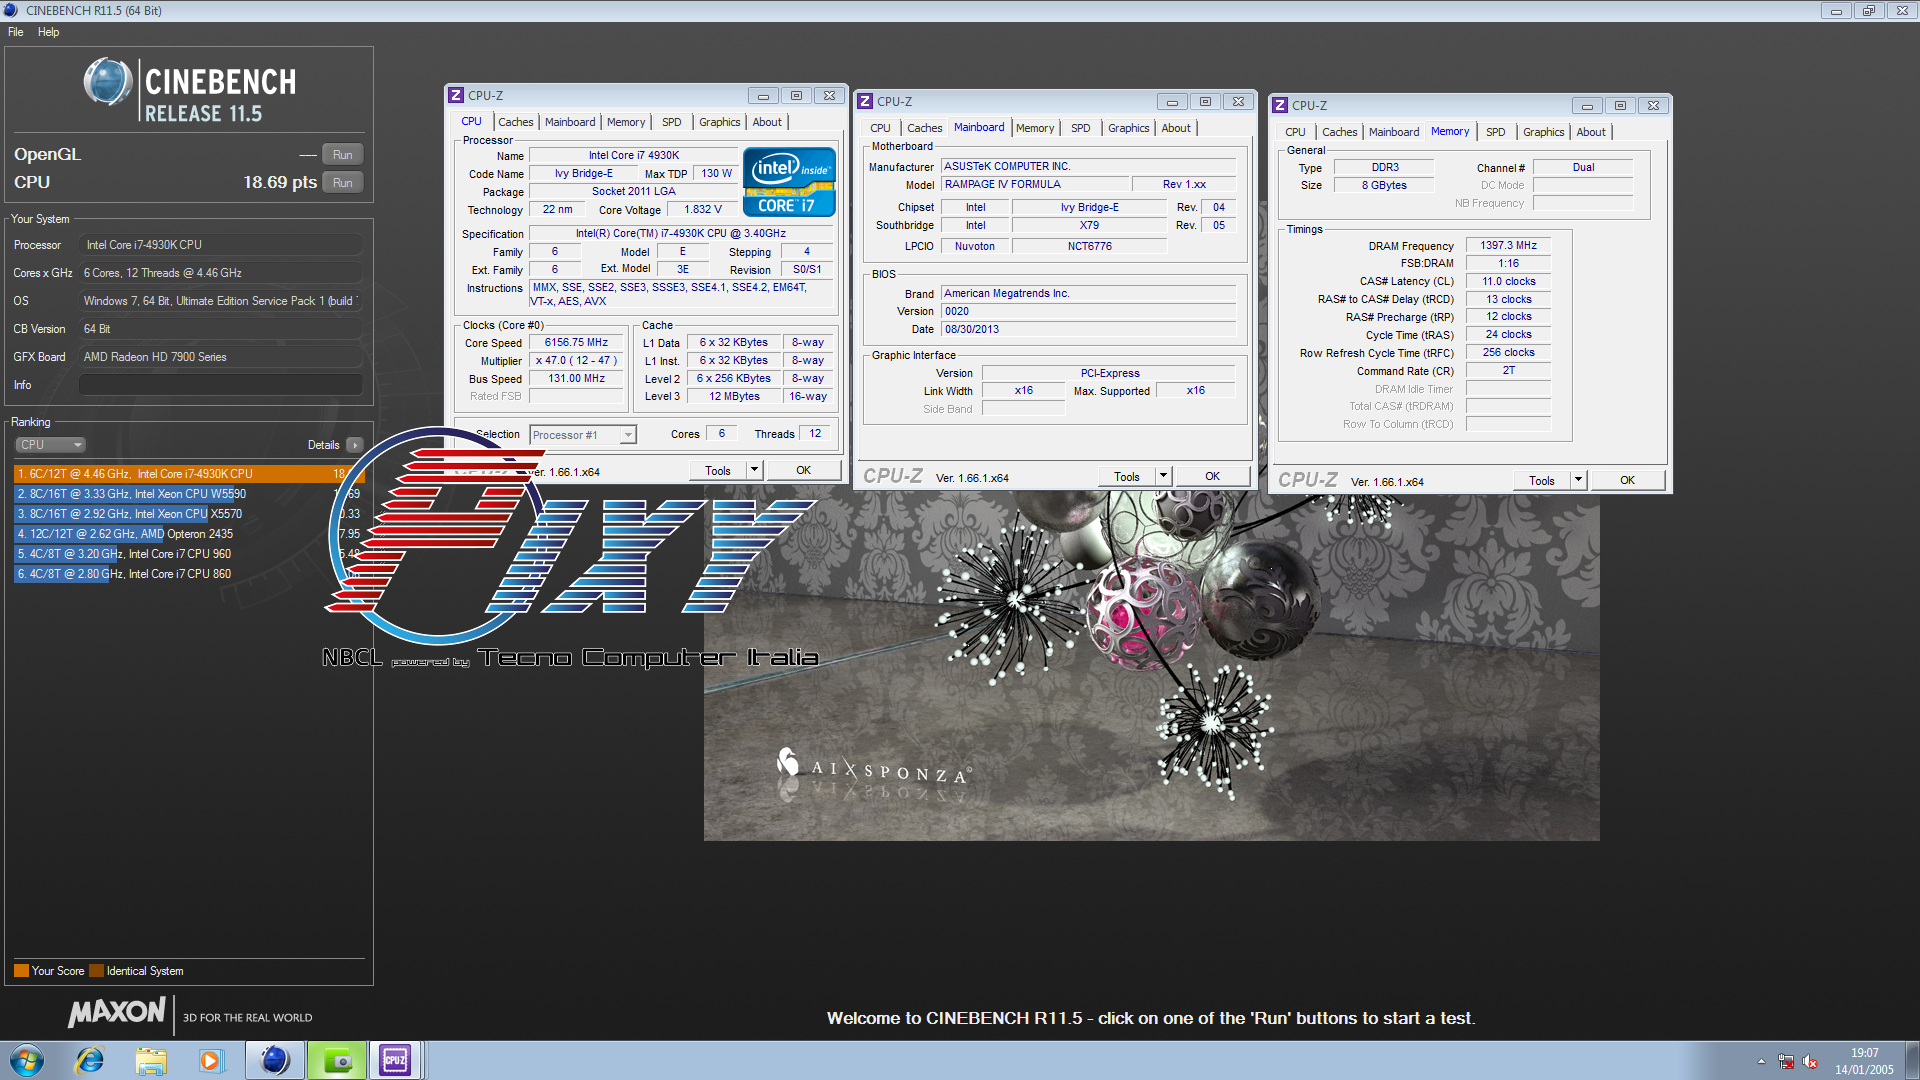Open Mainboard tab in CPU-Z Memory window
1920x1080 pixels.
tap(1394, 132)
